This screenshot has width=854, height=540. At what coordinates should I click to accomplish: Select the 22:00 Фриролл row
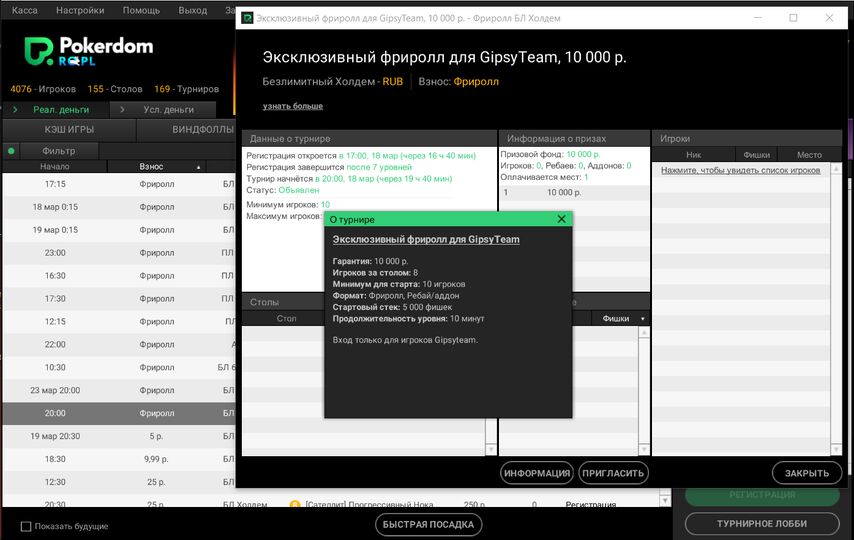coord(119,344)
